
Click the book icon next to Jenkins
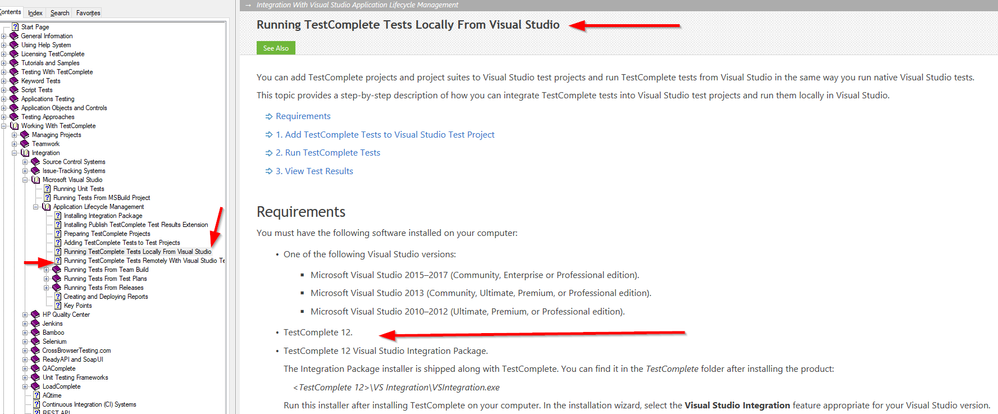[x=35, y=323]
